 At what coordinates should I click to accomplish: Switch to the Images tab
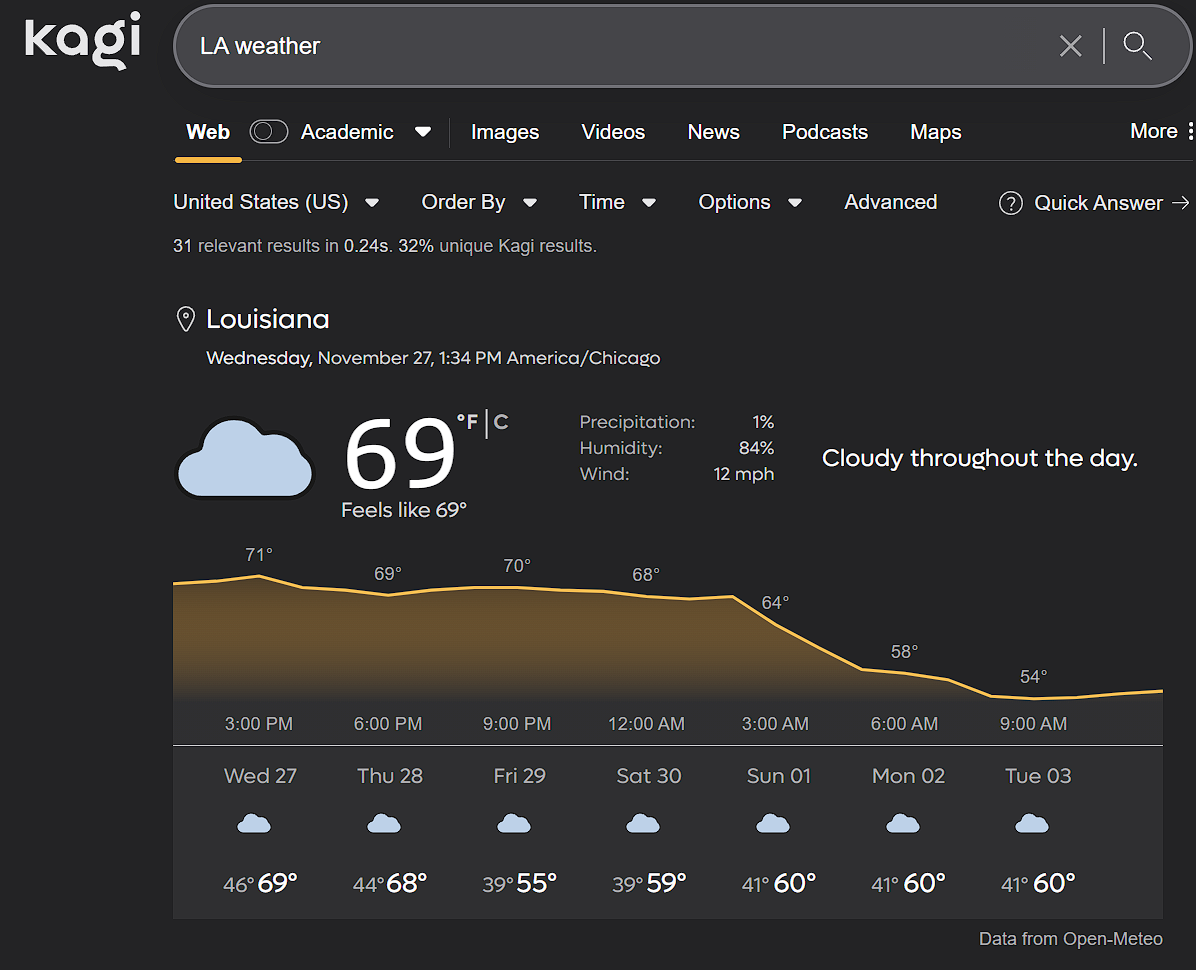[x=504, y=132]
